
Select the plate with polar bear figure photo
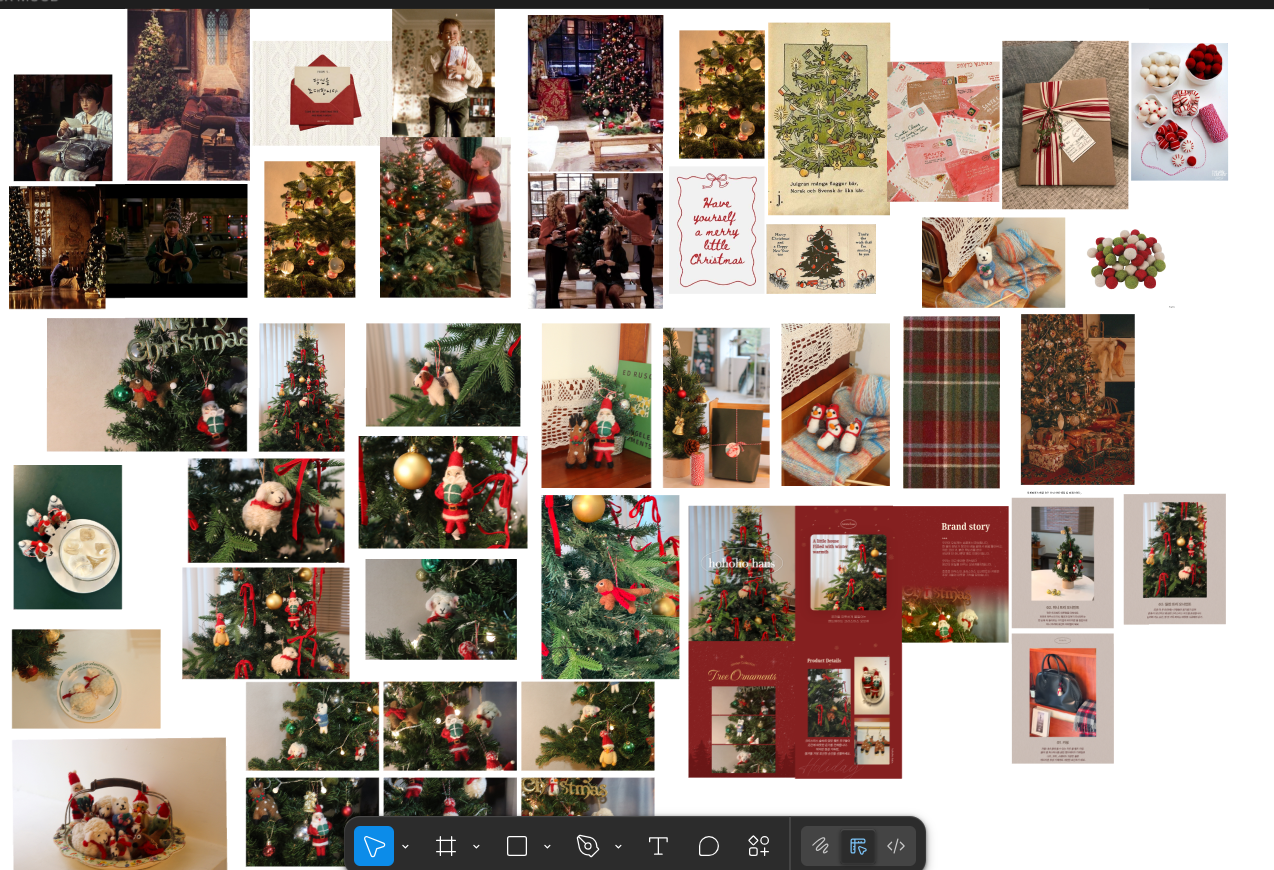click(x=86, y=678)
